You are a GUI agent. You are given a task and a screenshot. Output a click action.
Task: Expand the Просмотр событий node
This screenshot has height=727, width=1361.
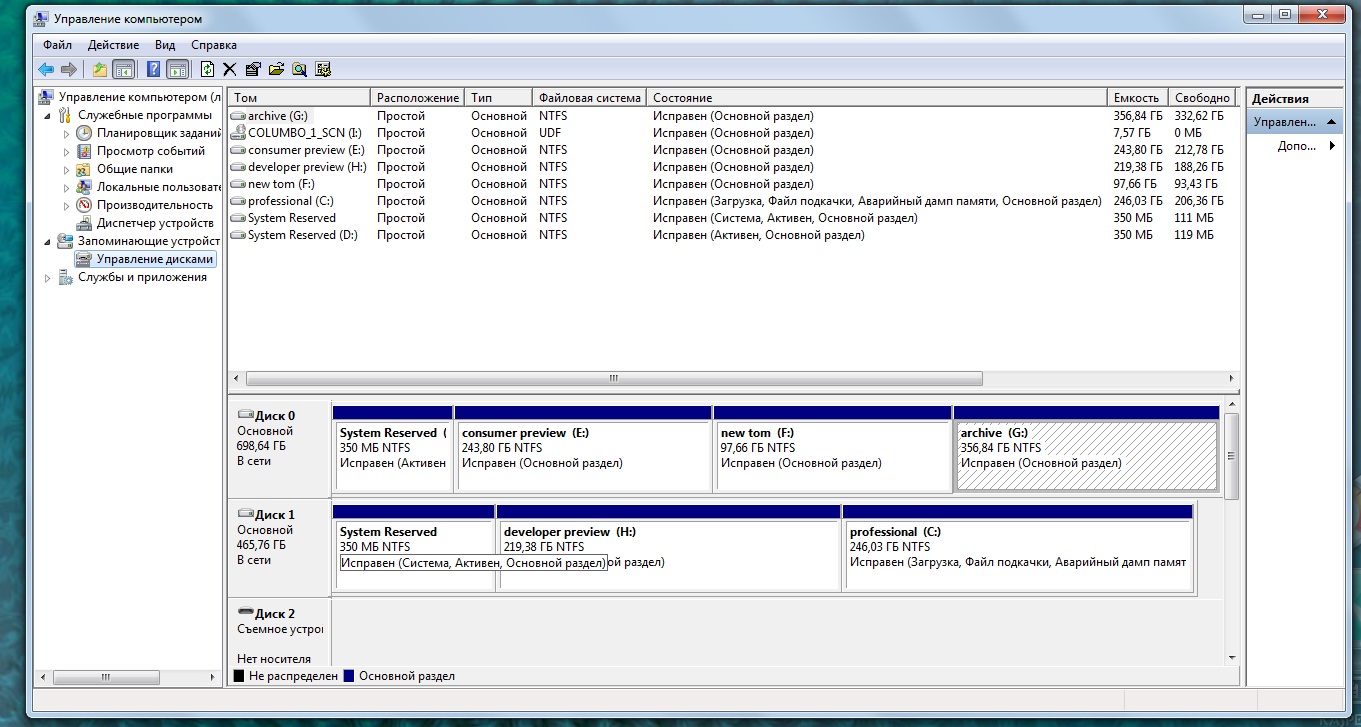[x=67, y=151]
